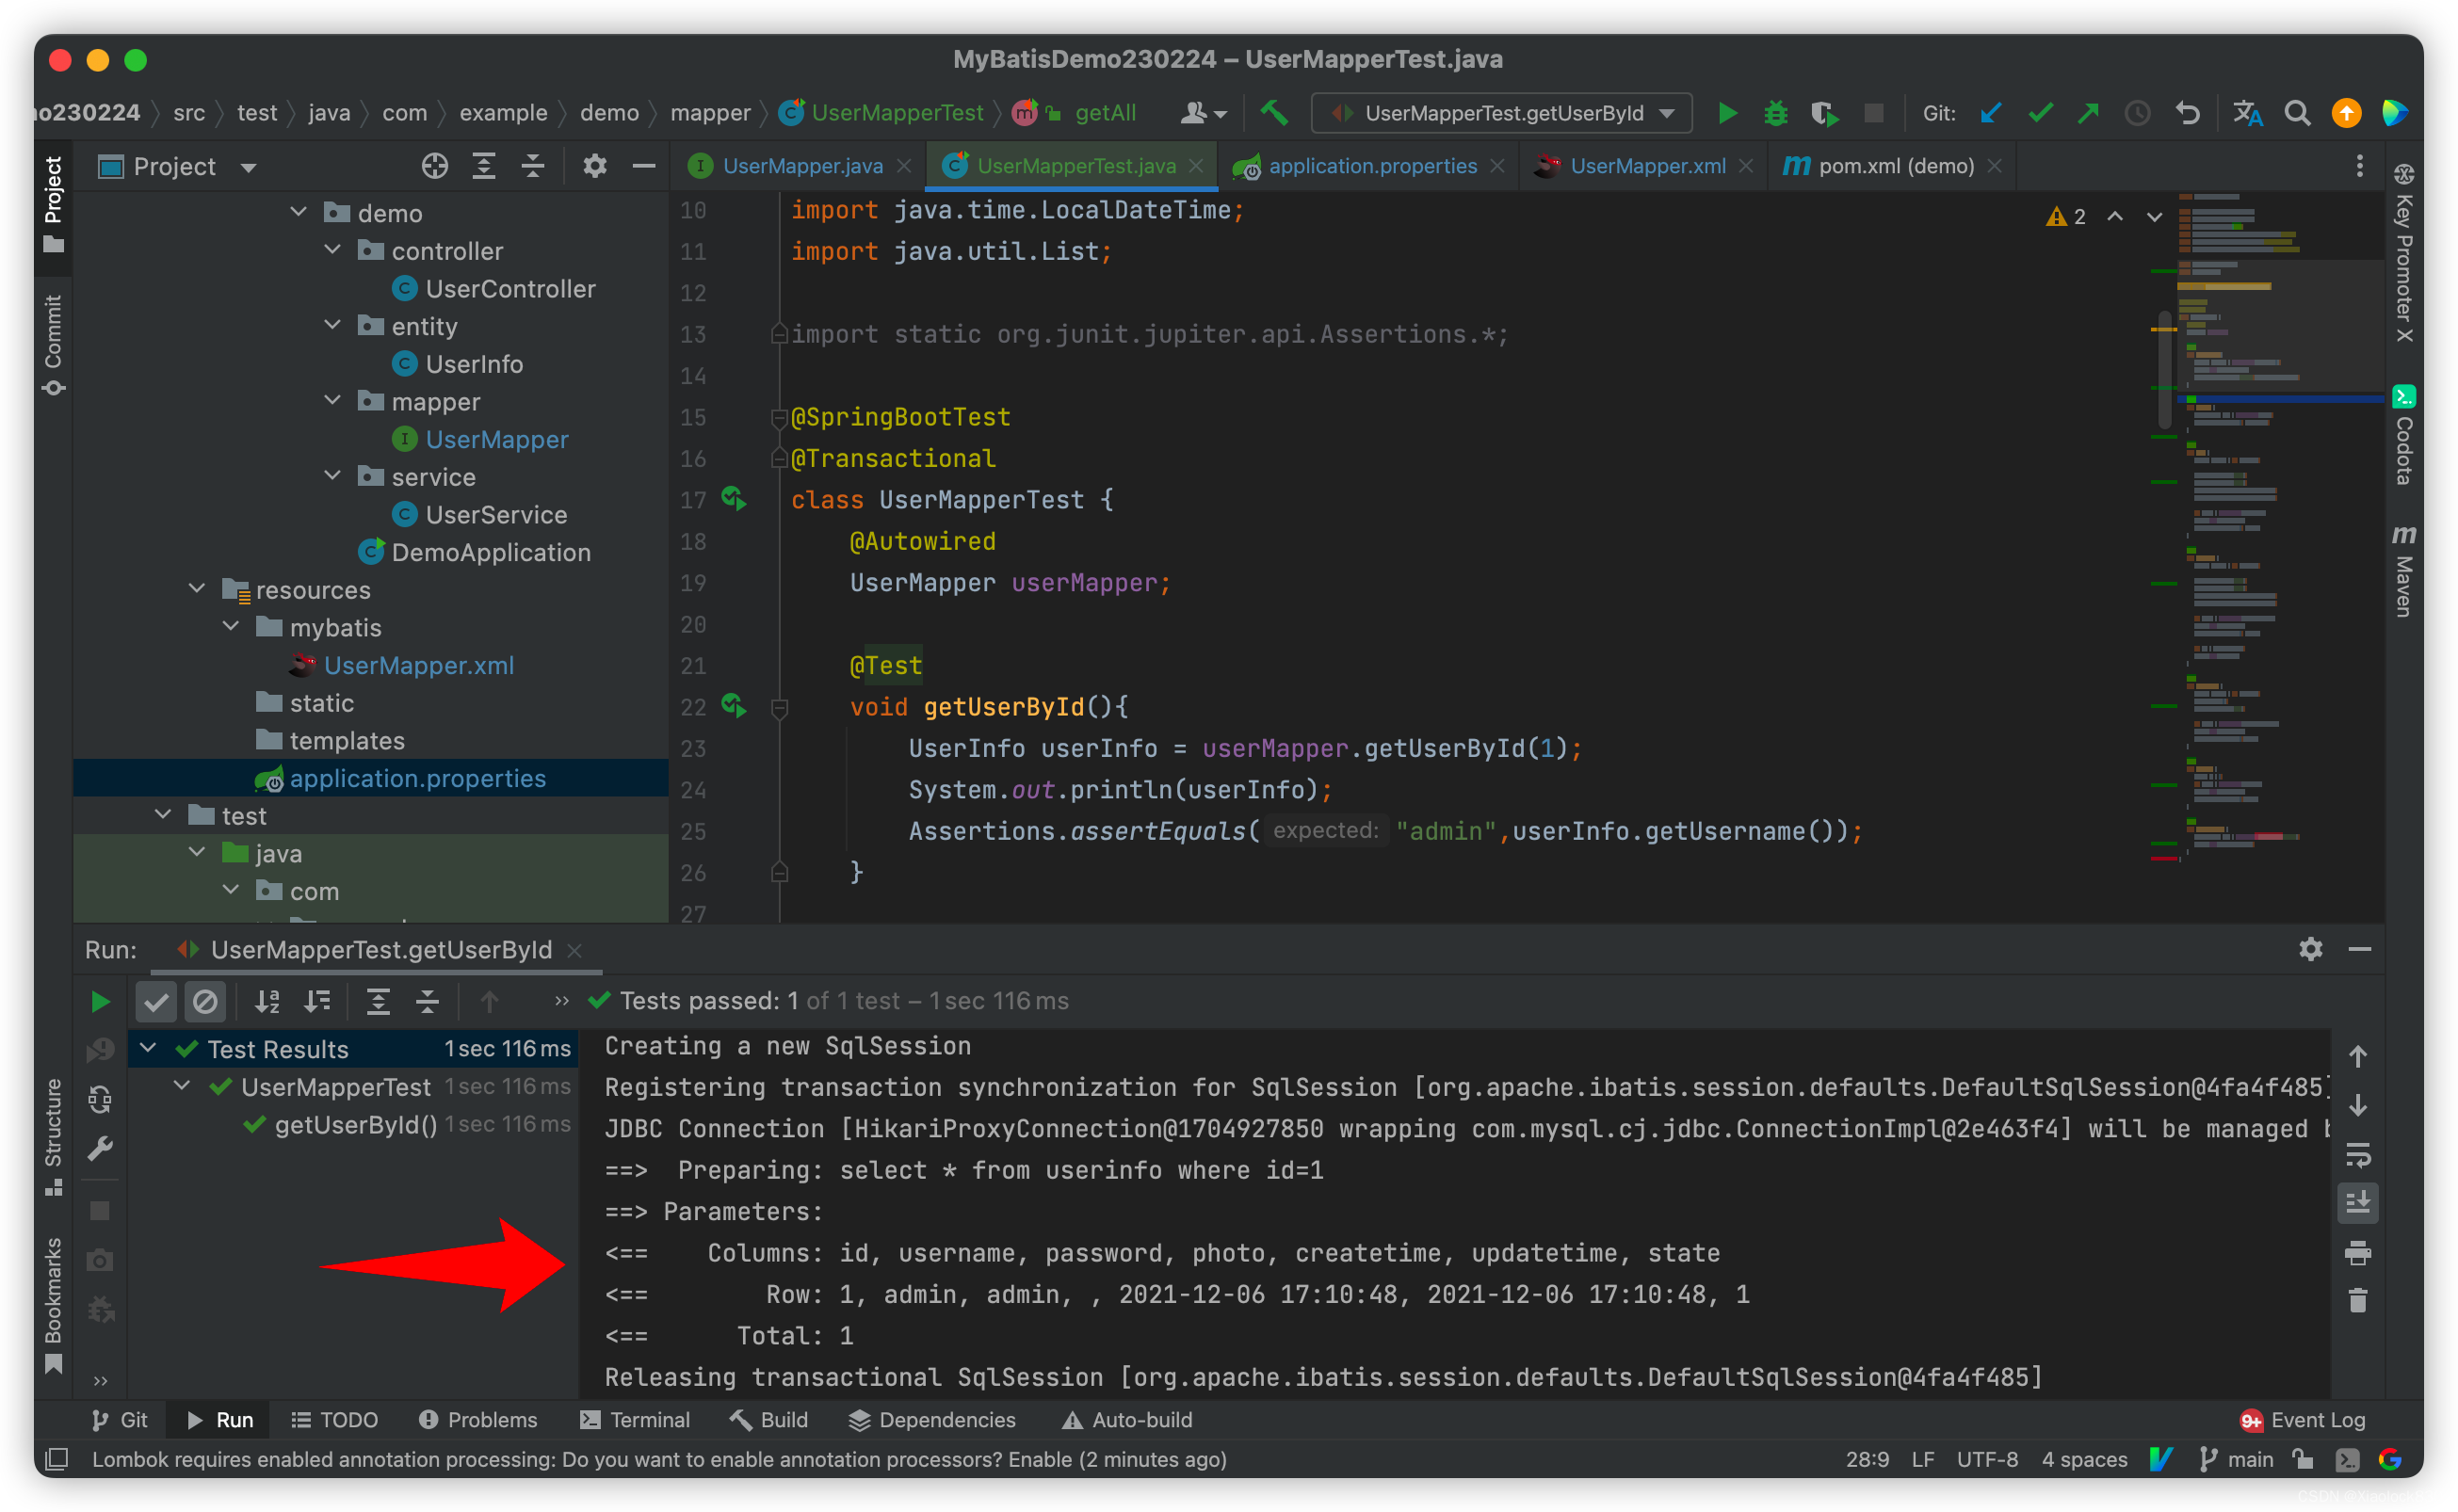
Task: Switch to UserMapper.xml editor tab
Action: [x=1647, y=166]
